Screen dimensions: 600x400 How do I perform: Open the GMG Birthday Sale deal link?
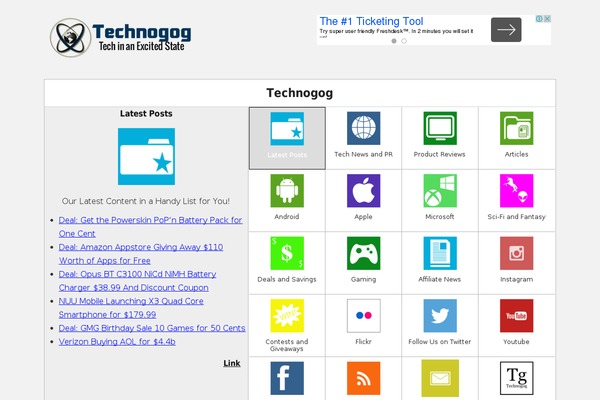[152, 328]
